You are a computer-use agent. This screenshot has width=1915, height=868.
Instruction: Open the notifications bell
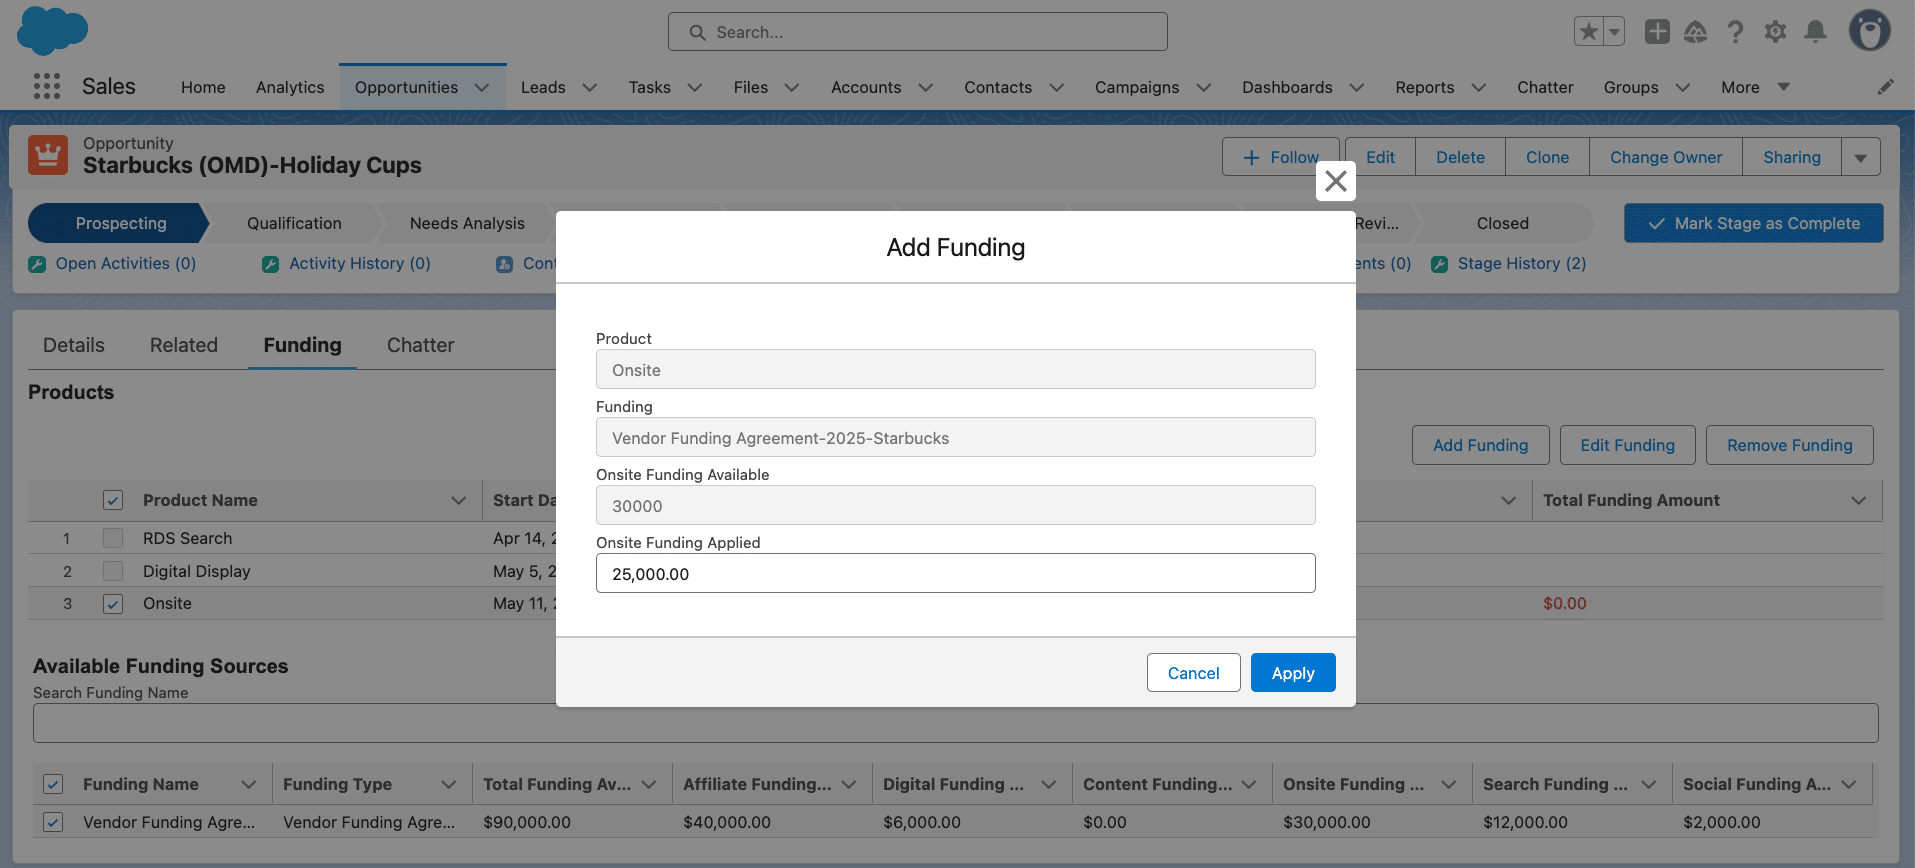tap(1815, 32)
